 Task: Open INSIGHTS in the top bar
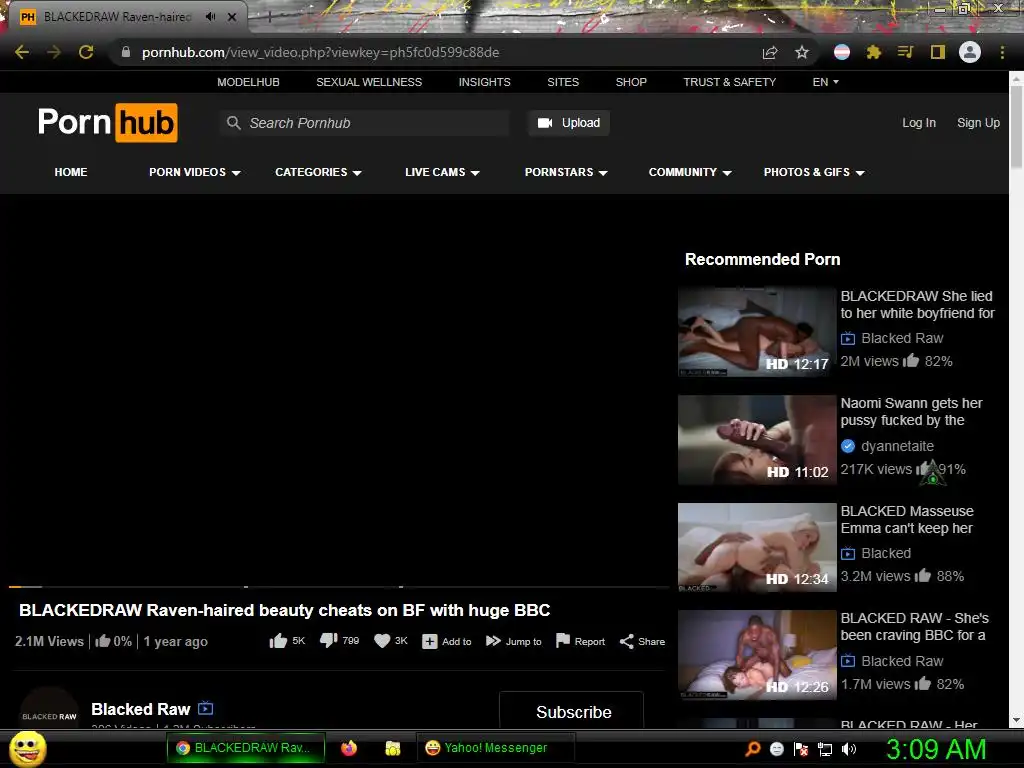click(485, 82)
